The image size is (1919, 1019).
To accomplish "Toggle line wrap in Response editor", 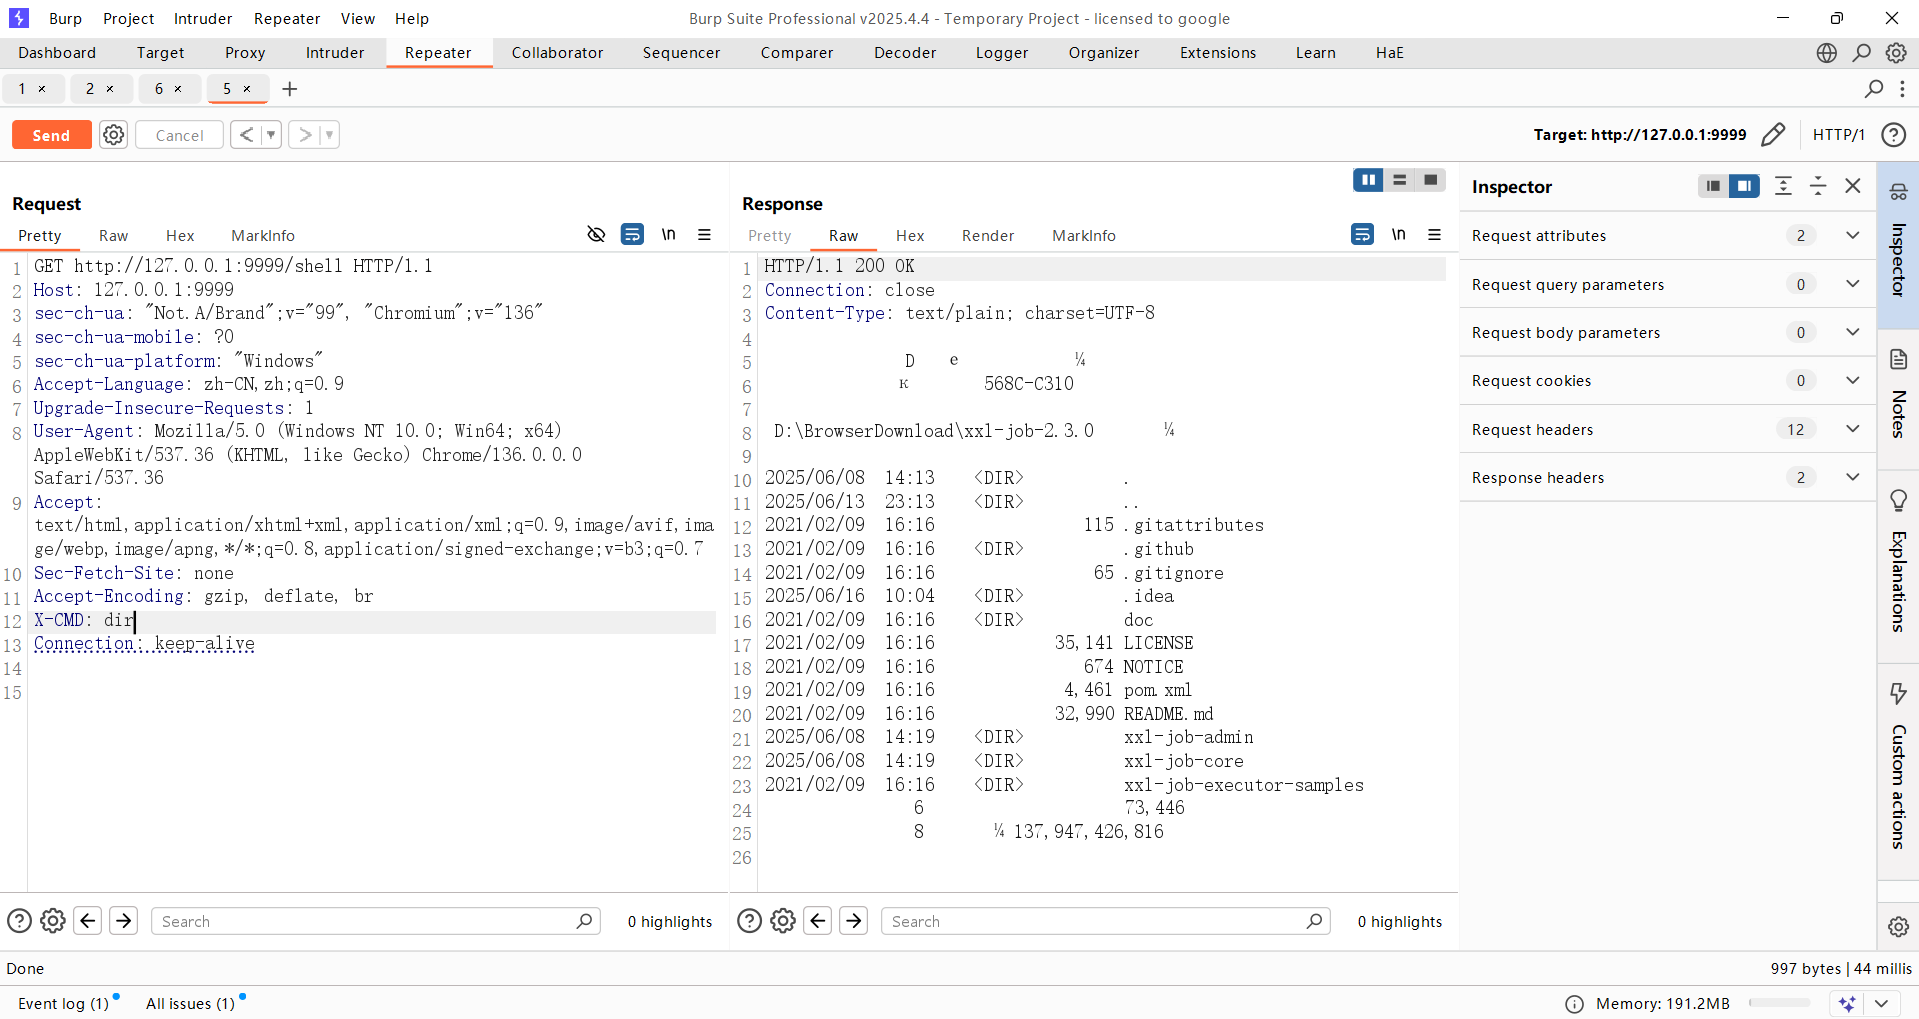I will click(x=1362, y=234).
